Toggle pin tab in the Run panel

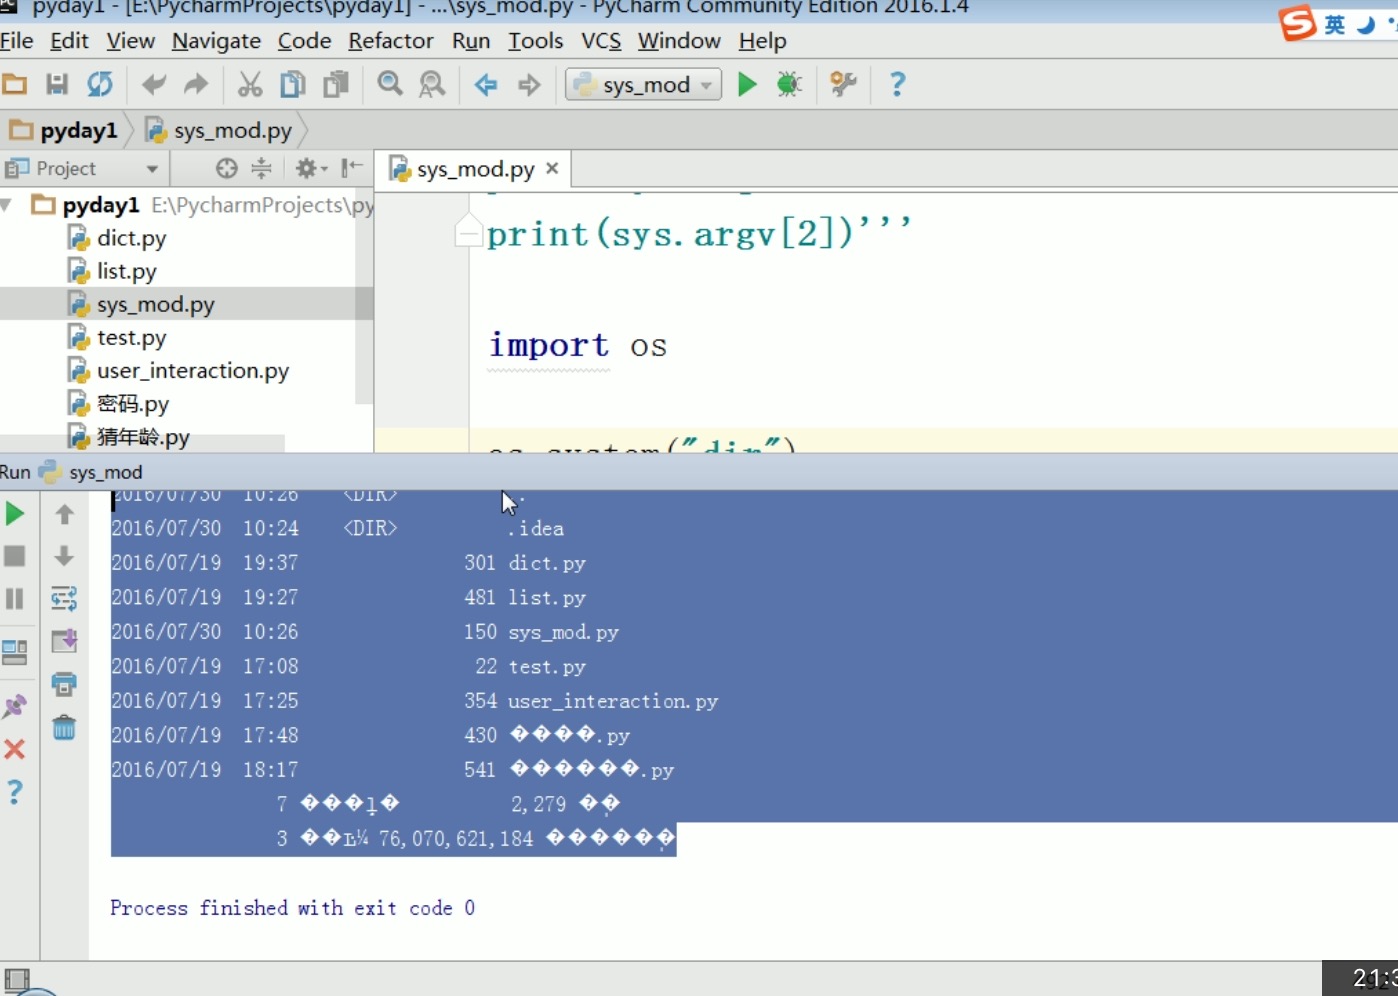[15, 707]
